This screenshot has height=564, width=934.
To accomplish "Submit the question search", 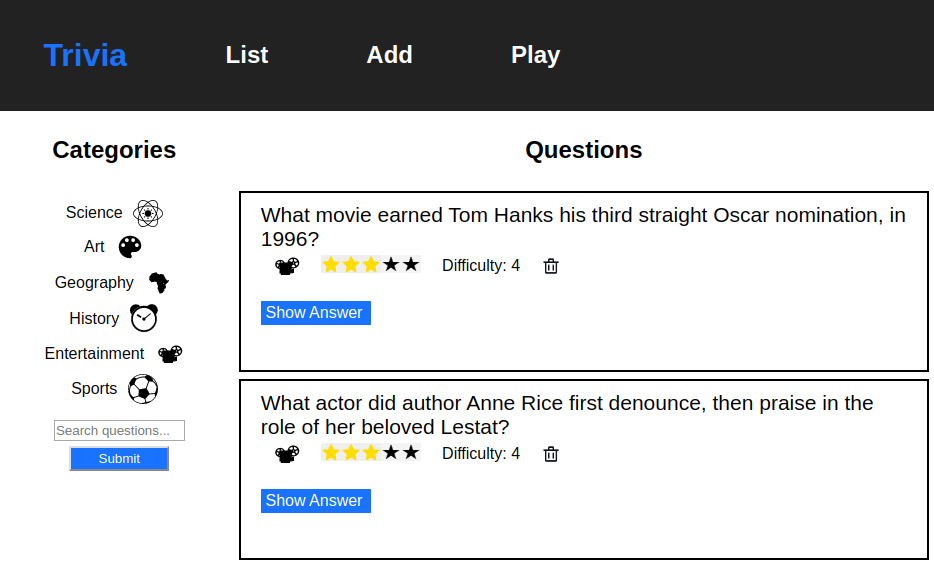I will coord(119,459).
